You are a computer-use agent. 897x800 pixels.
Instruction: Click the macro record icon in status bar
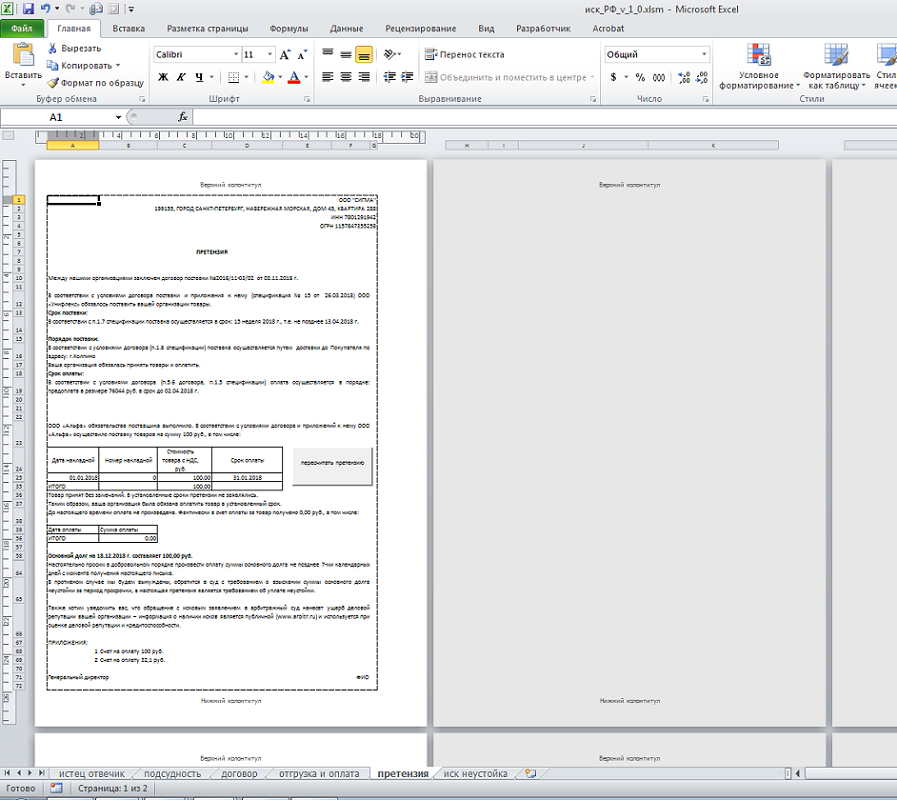coord(56,788)
